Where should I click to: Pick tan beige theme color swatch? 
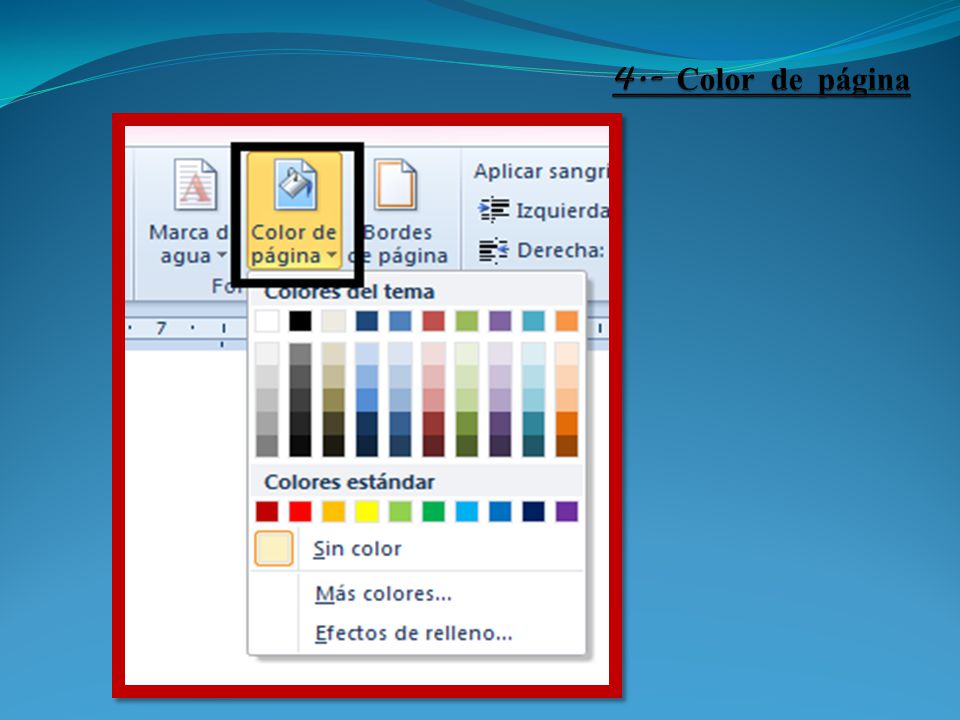[x=334, y=321]
